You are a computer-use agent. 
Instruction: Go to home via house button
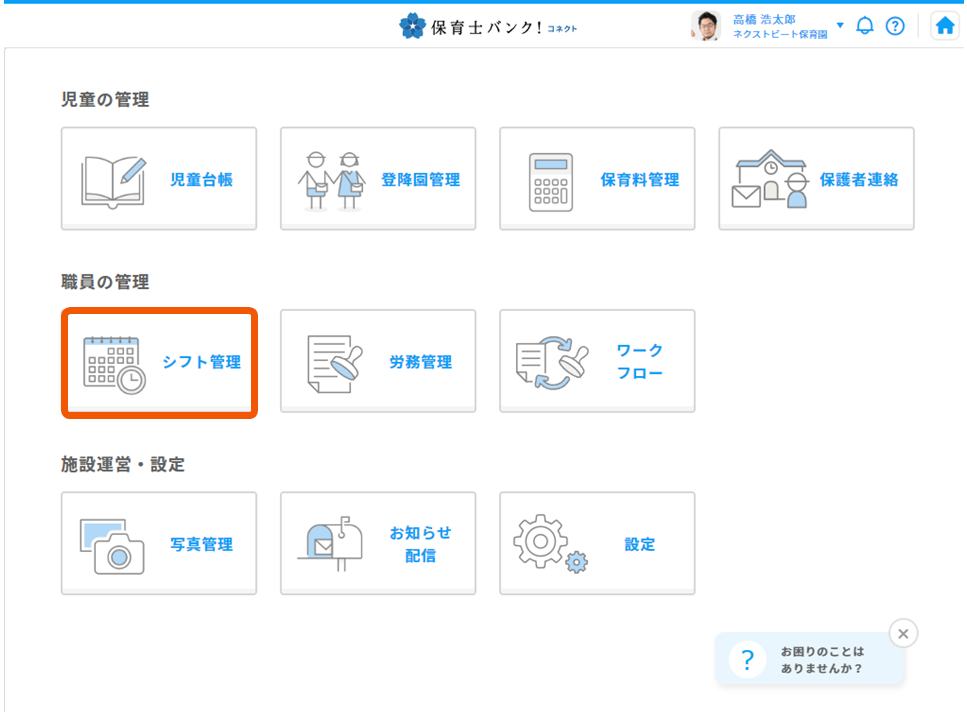[944, 27]
